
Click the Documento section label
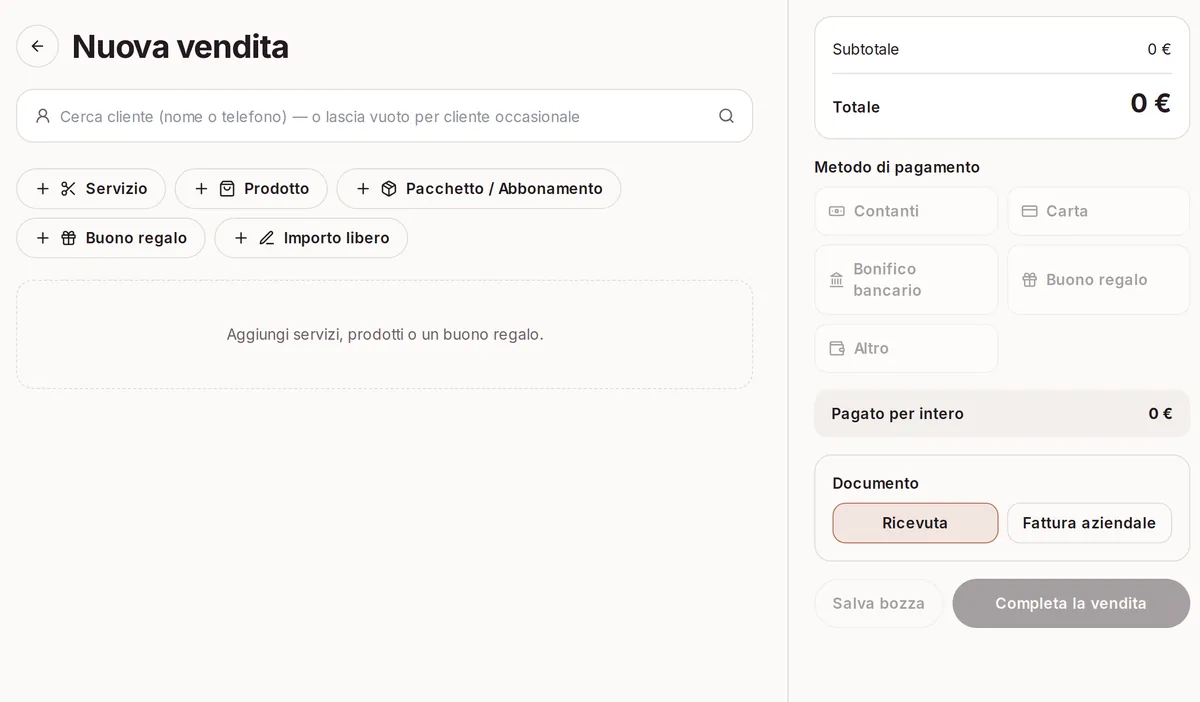click(875, 483)
